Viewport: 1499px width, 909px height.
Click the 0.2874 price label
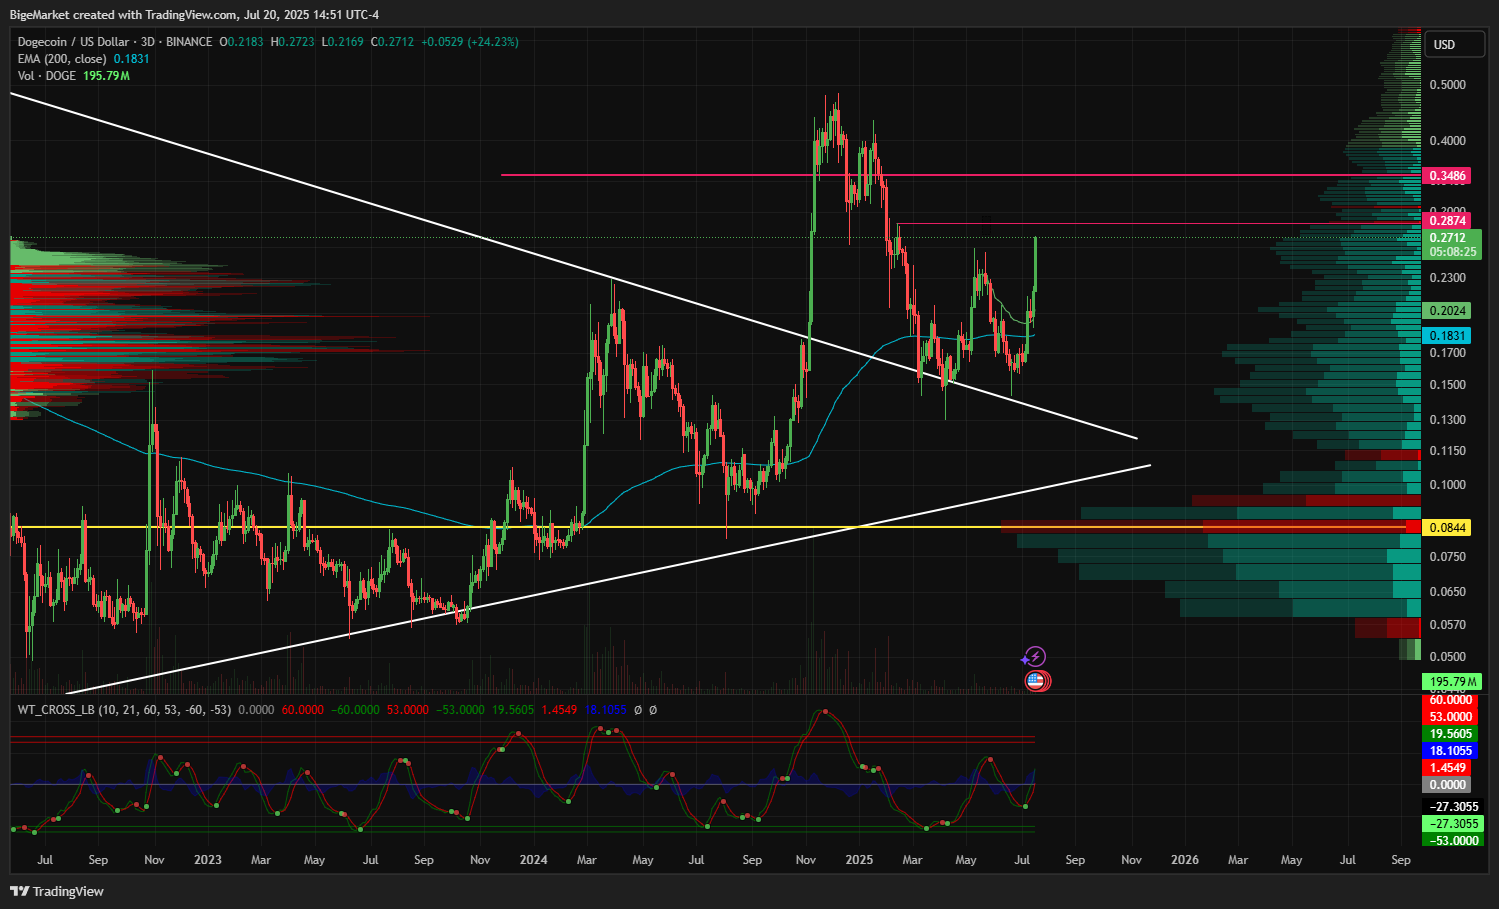point(1447,221)
